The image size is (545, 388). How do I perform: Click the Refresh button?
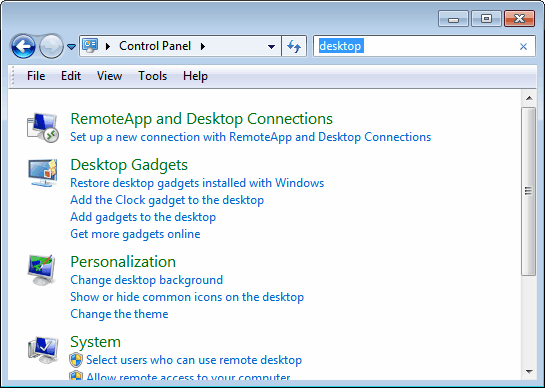(294, 46)
